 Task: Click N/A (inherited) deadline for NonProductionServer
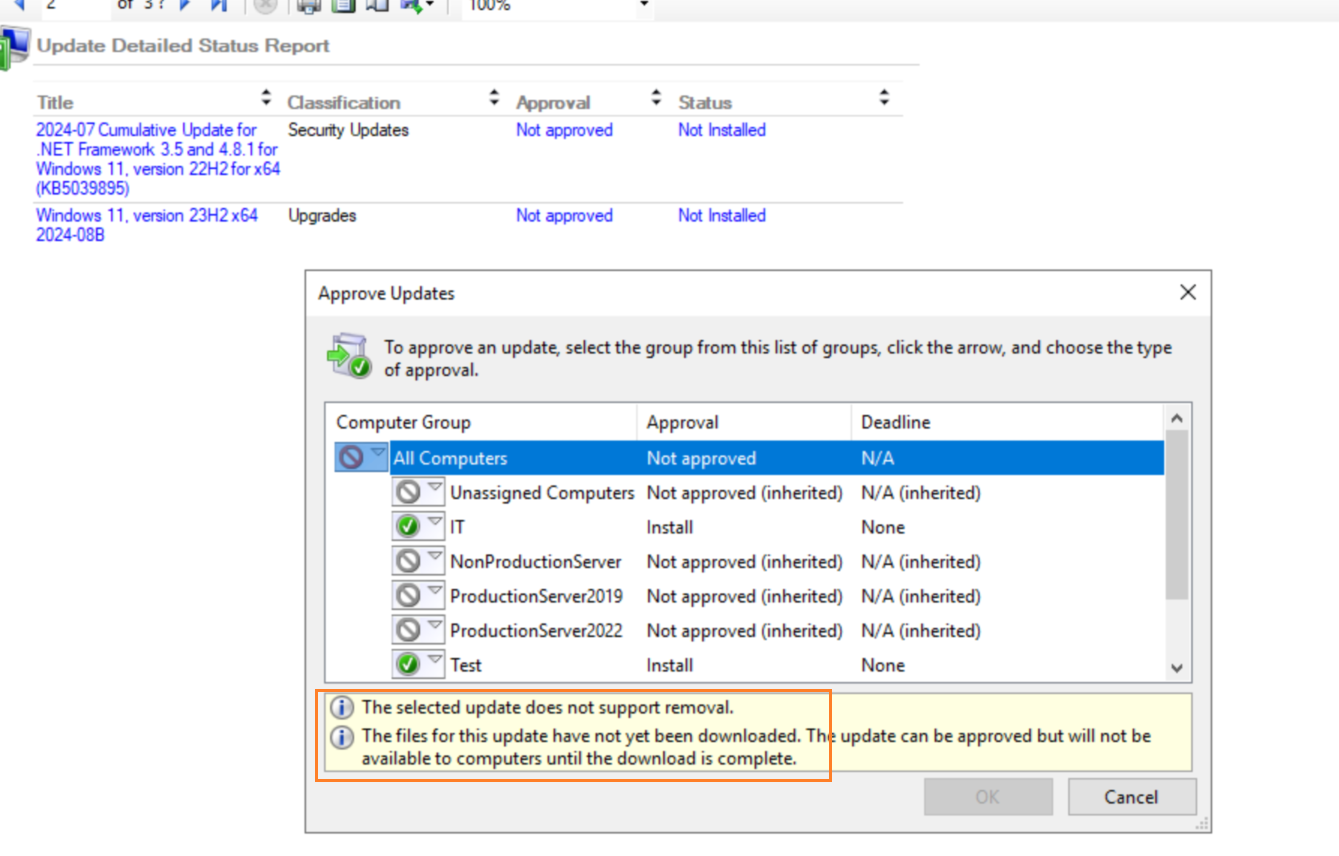point(921,562)
